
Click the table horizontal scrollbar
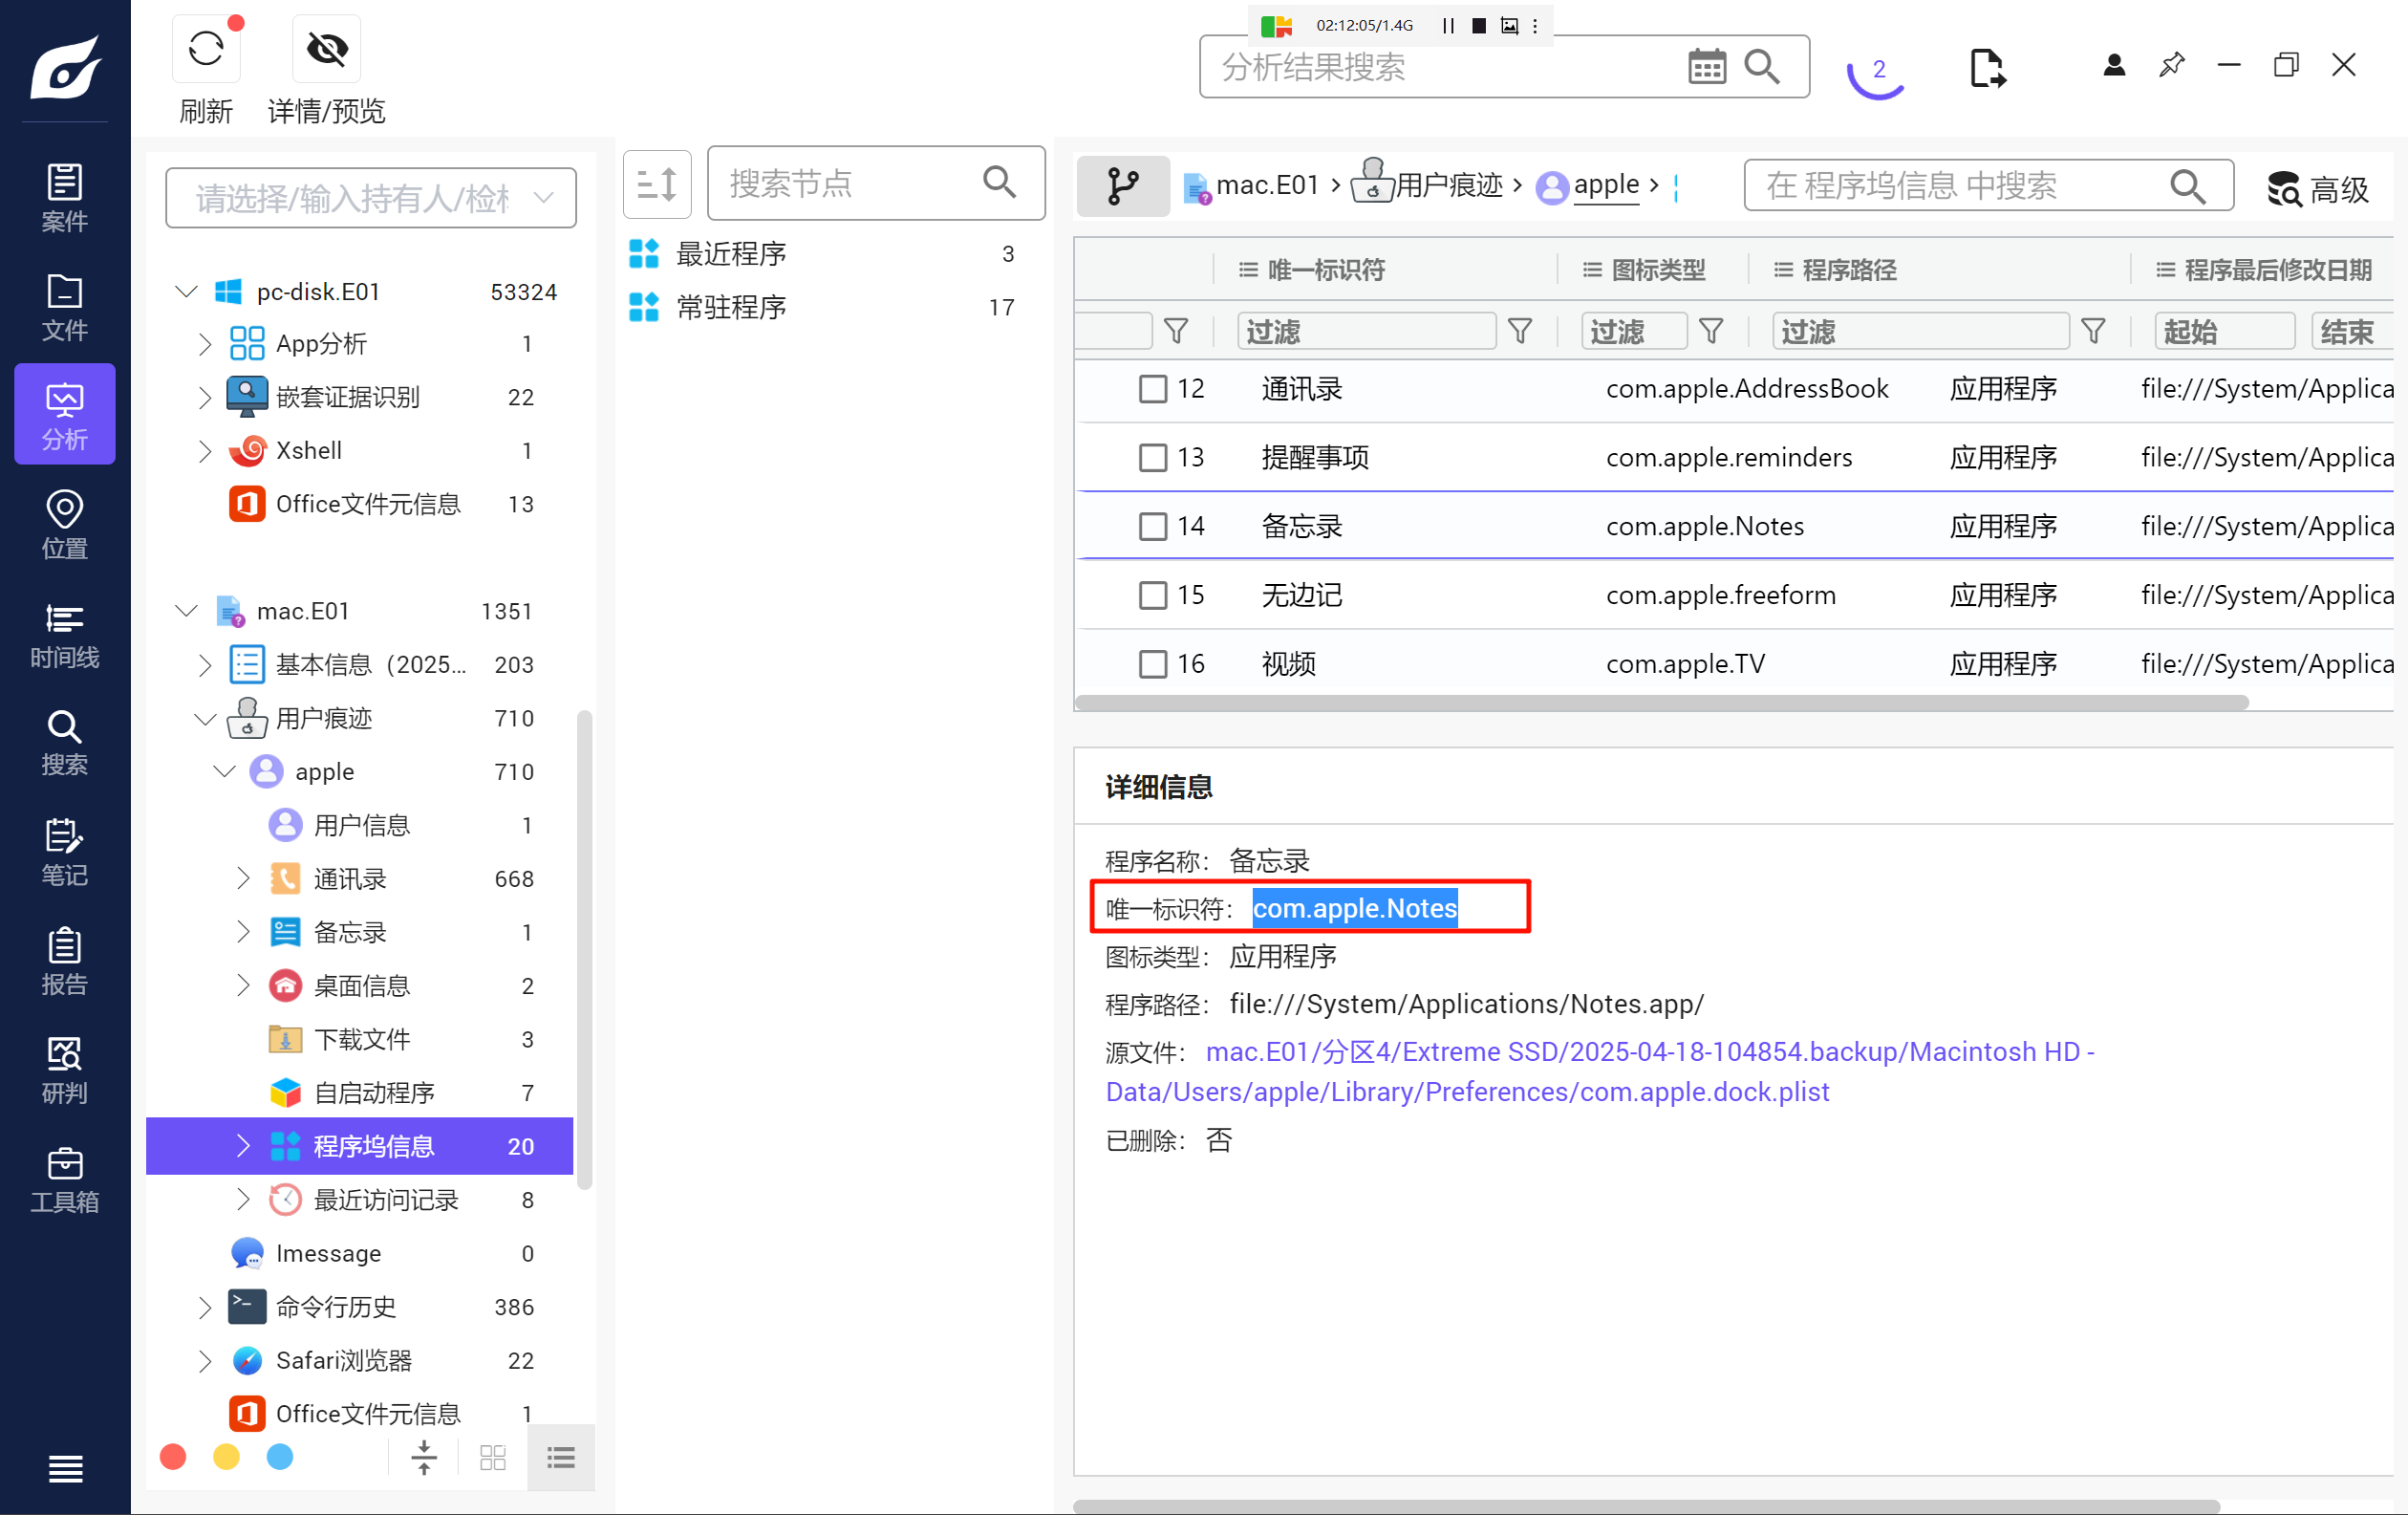[1662, 702]
